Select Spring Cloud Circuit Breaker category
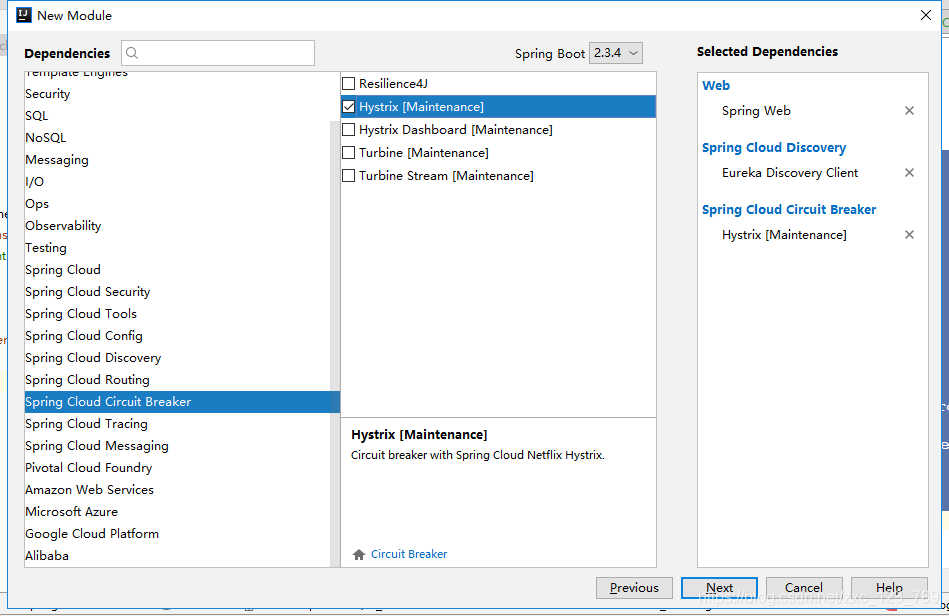 tap(182, 402)
